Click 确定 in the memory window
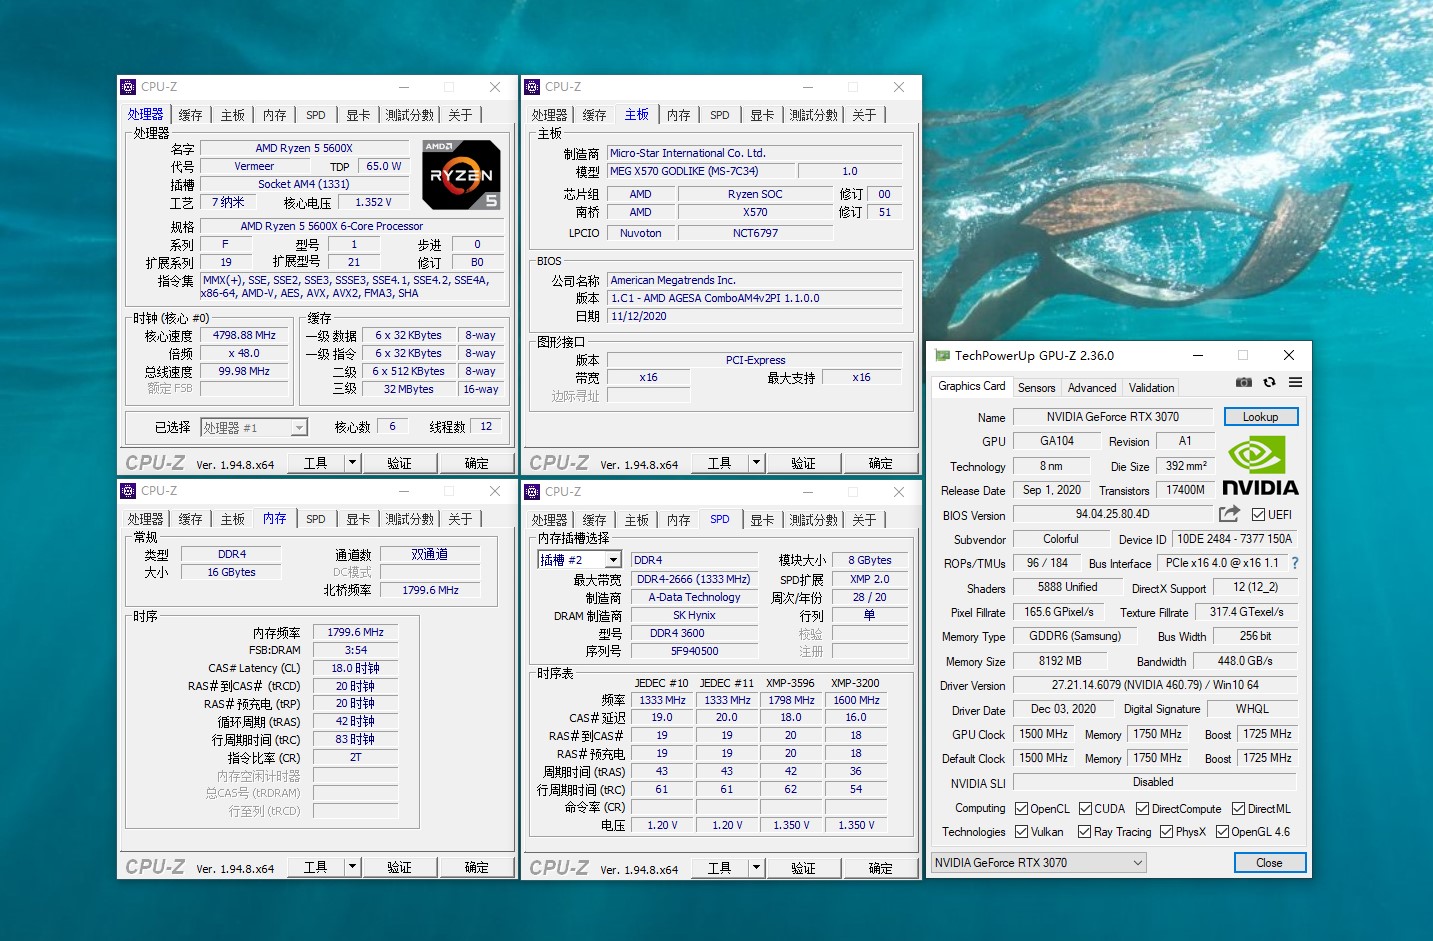The image size is (1433, 941). pos(476,867)
